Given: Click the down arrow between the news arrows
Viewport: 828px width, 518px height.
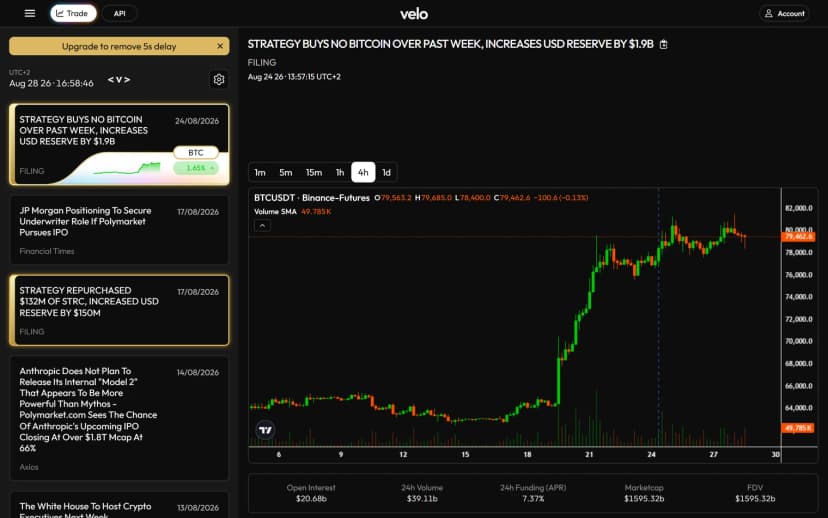Looking at the screenshot, I should click(x=119, y=80).
